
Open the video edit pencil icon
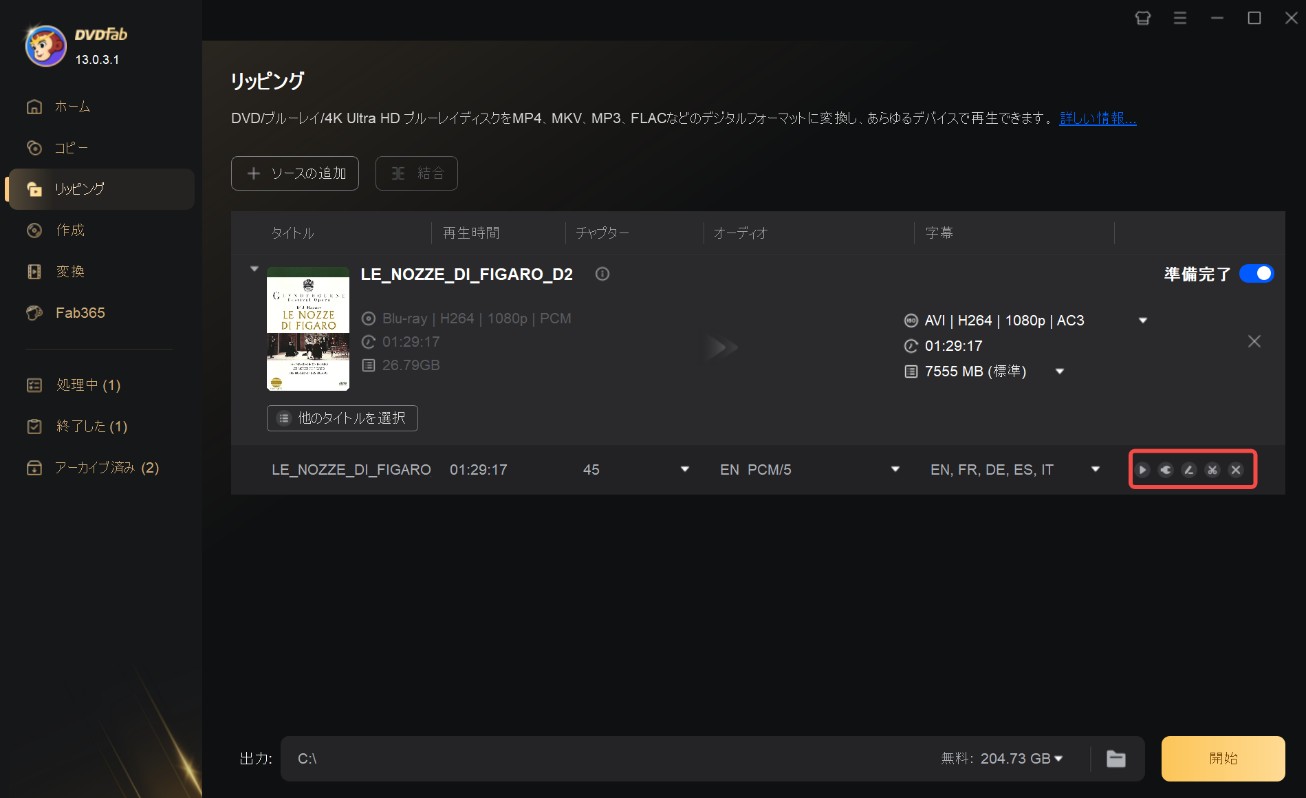(1189, 470)
